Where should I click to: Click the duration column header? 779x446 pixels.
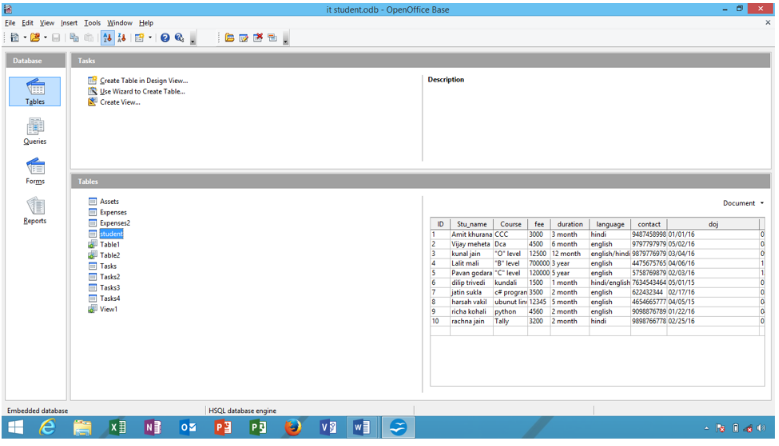point(570,224)
